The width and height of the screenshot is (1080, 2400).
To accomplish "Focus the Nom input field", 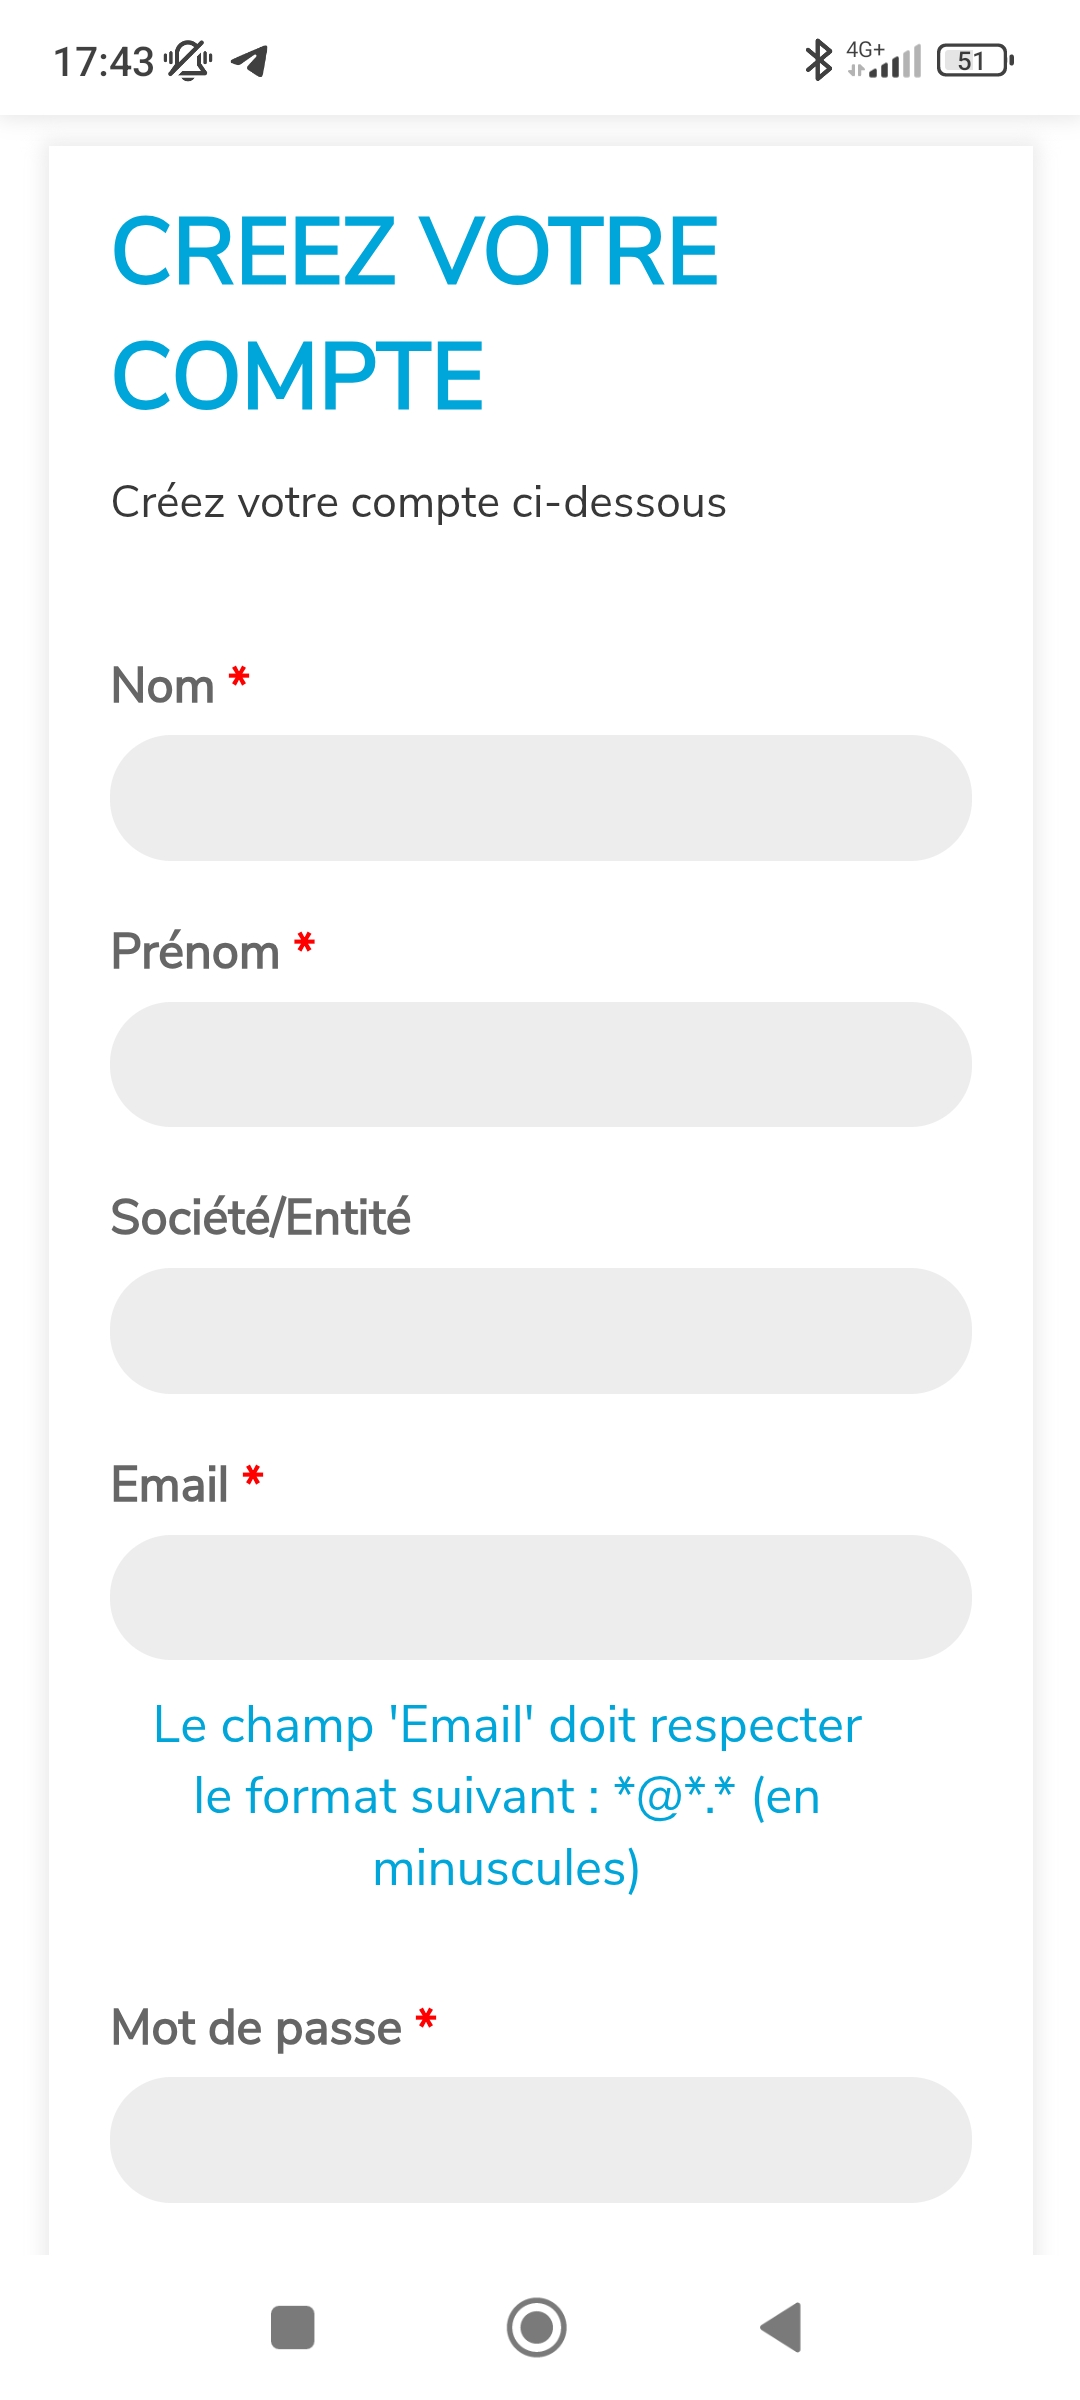I will (x=540, y=798).
